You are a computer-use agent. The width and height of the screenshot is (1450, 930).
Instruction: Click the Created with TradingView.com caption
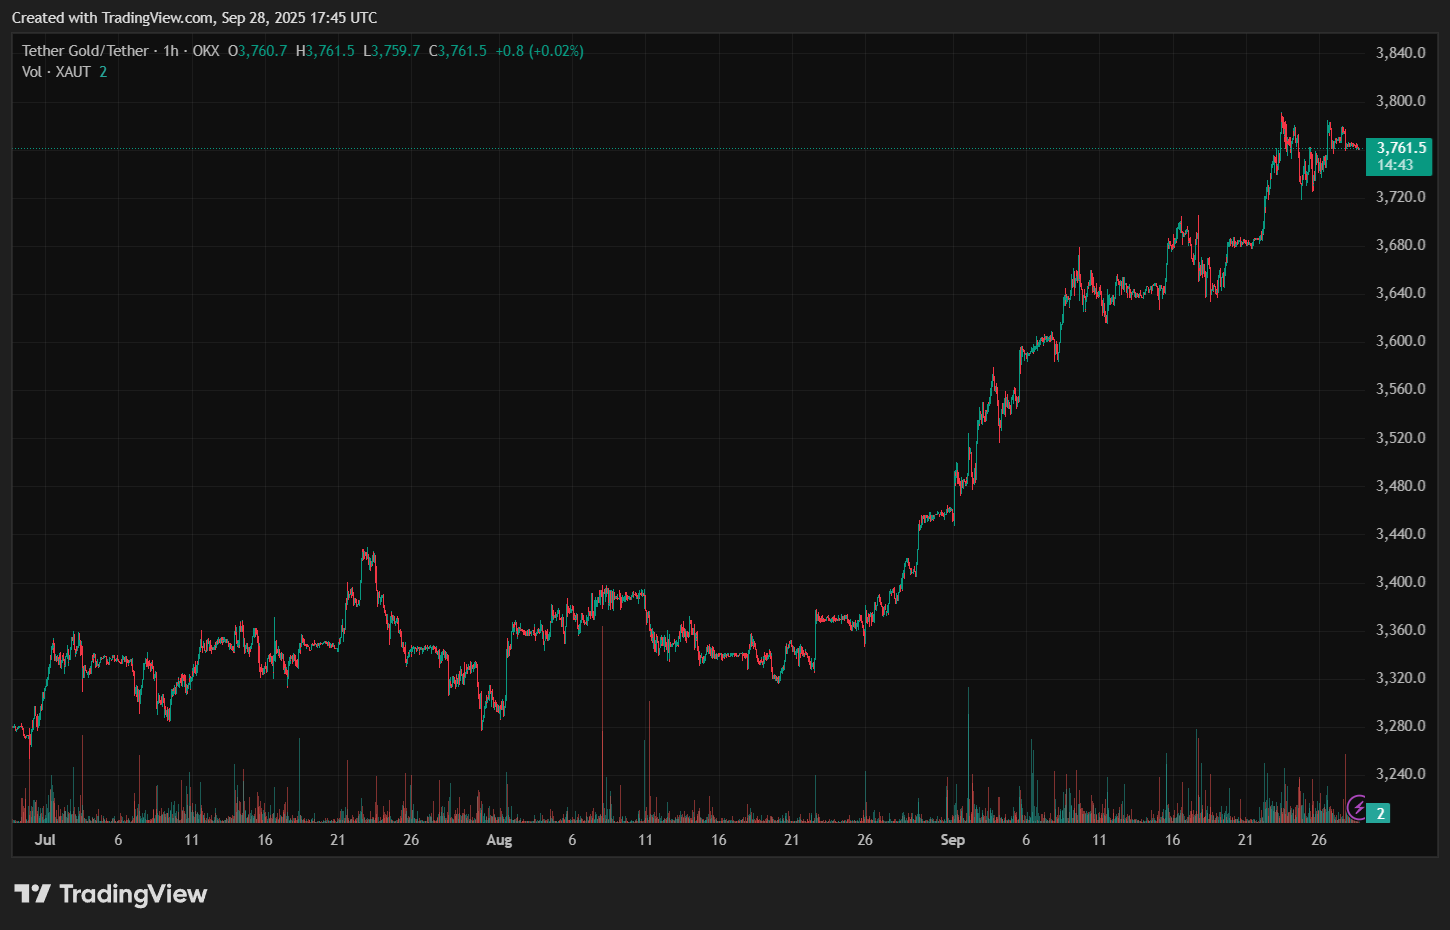point(195,17)
